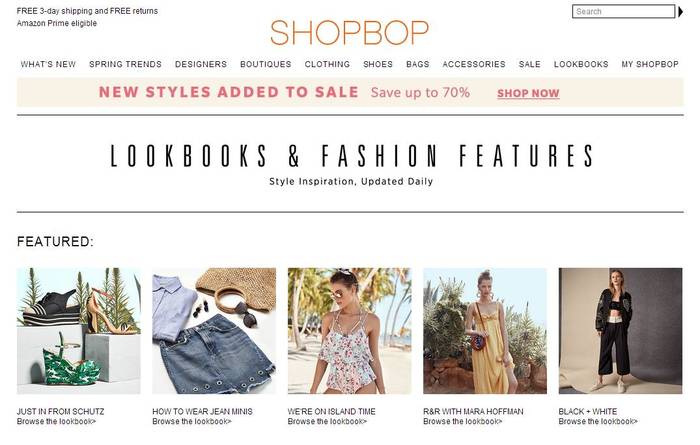
Task: Open the SHOES category
Action: (378, 64)
